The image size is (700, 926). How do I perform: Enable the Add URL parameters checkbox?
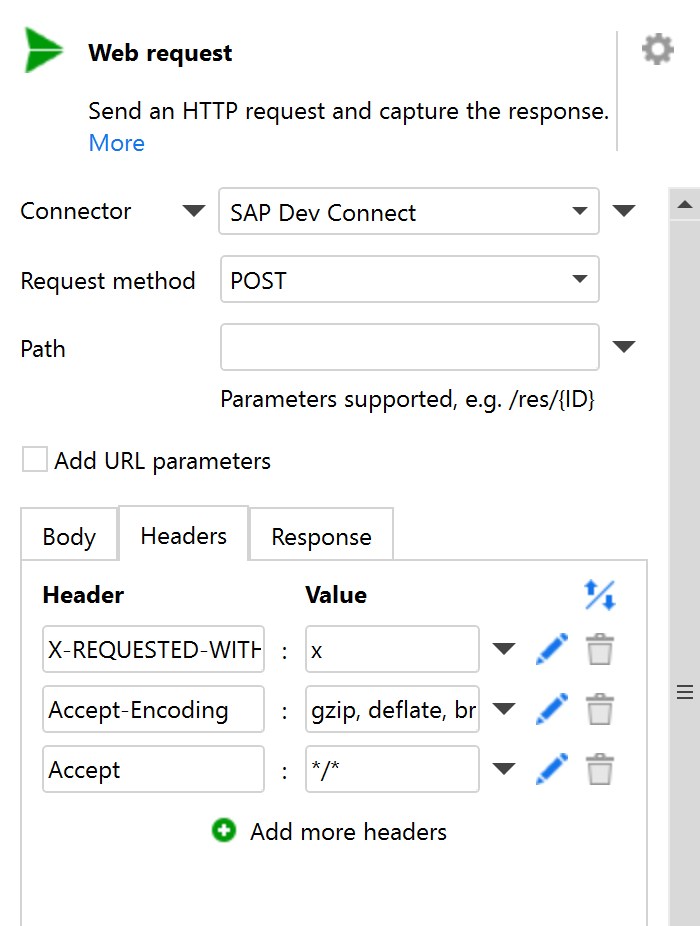click(34, 459)
